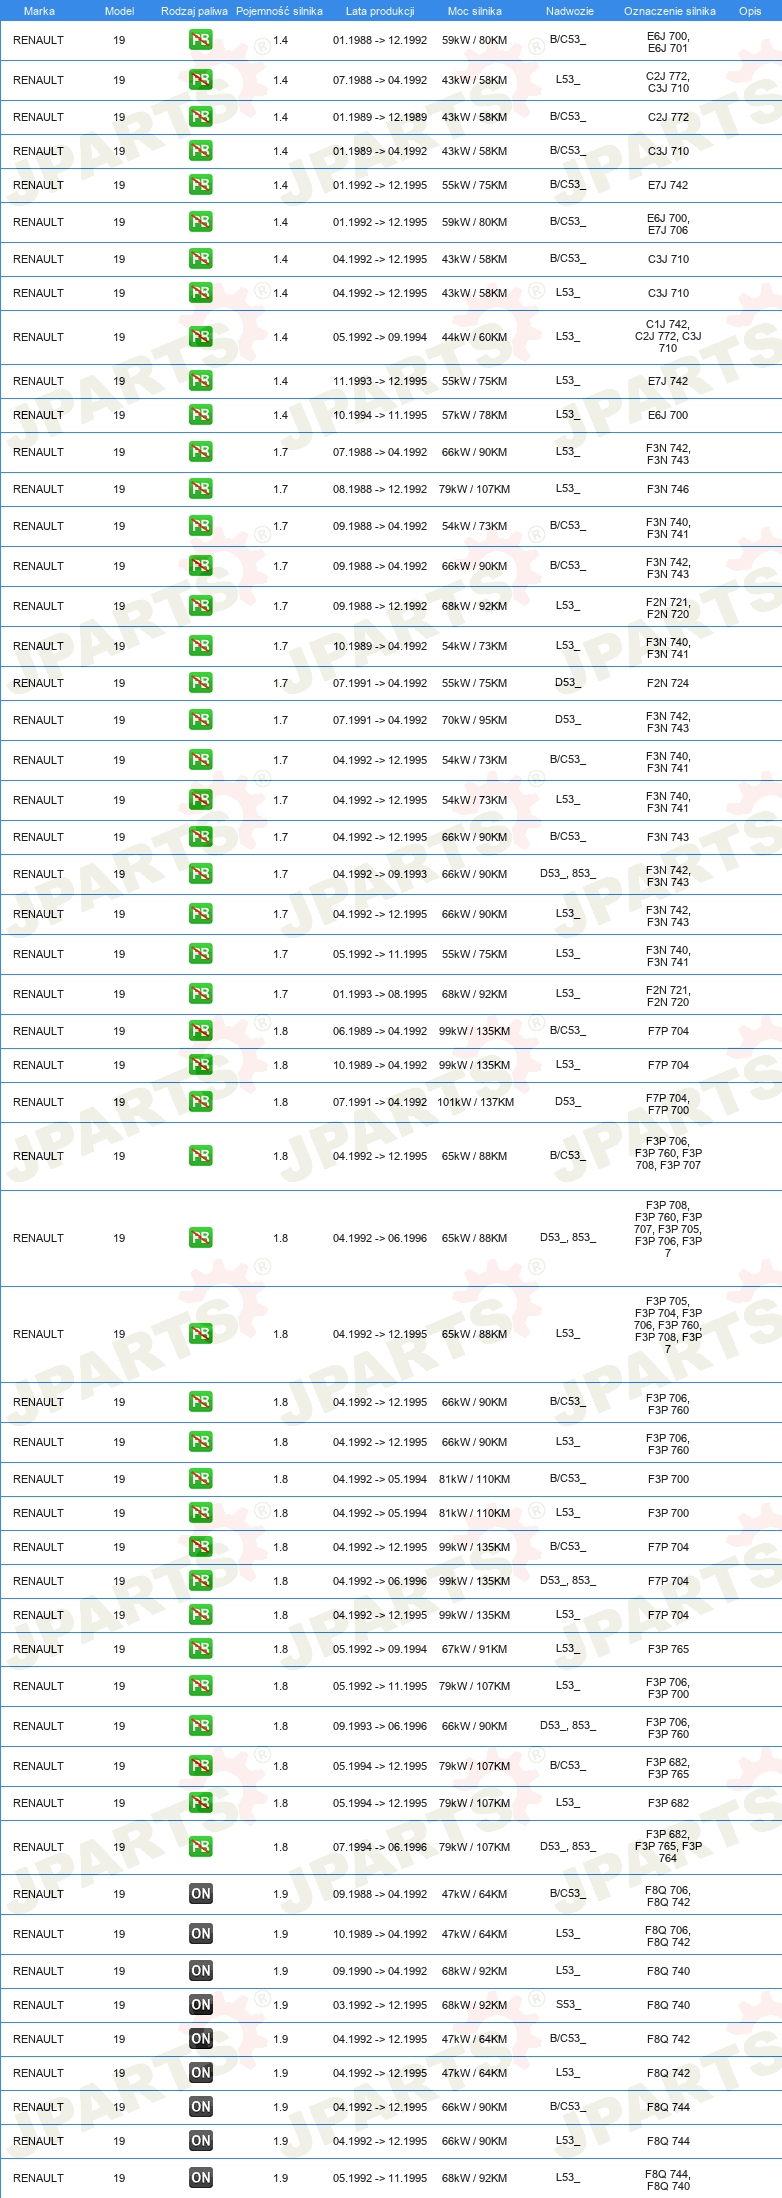
Task: Click the petrol icon in the 06.1989 -> 04.1992 row
Action: (x=200, y=1031)
